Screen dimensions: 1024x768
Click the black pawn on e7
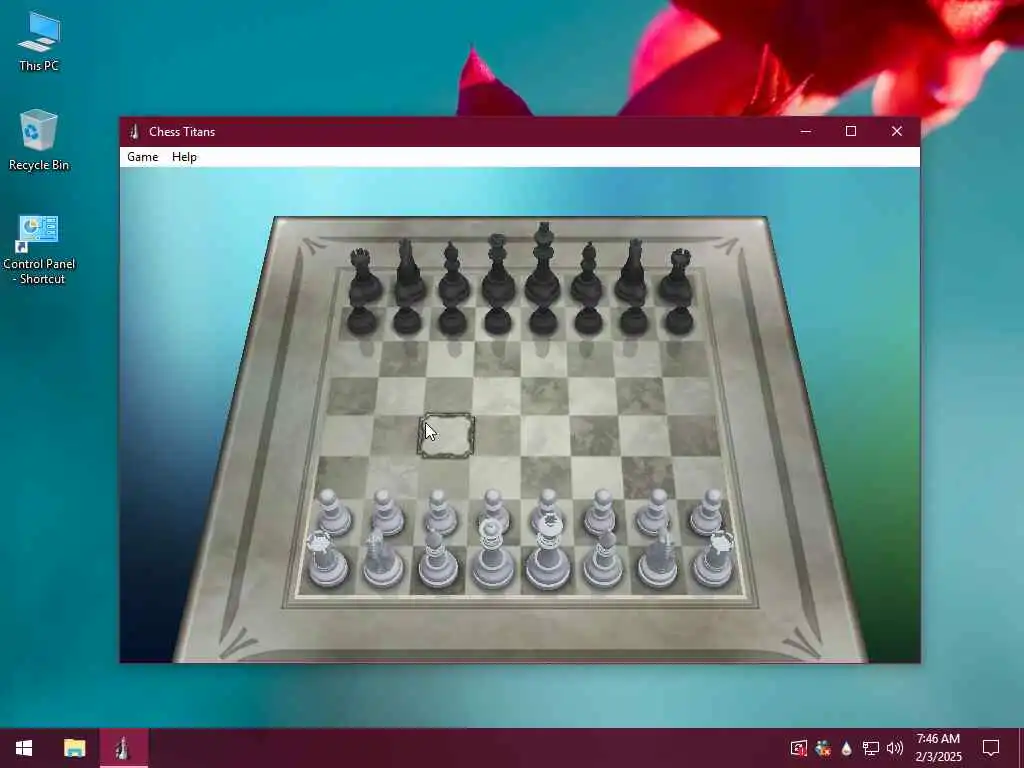pos(543,319)
